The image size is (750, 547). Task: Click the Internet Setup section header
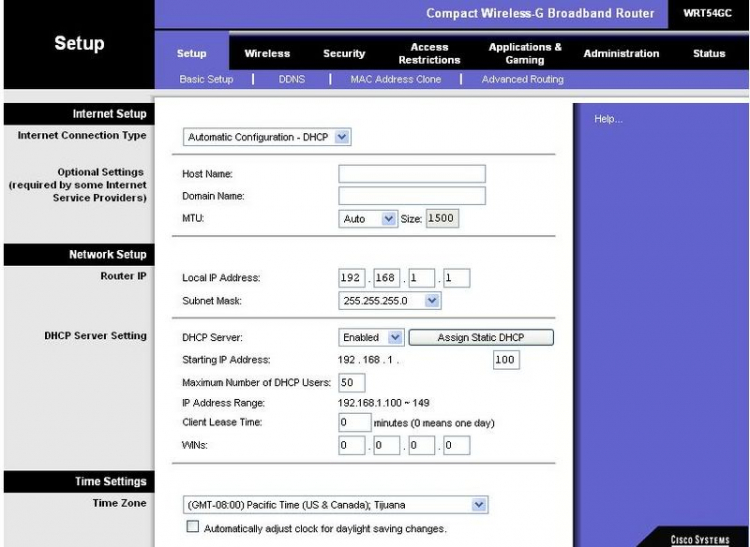click(x=79, y=114)
